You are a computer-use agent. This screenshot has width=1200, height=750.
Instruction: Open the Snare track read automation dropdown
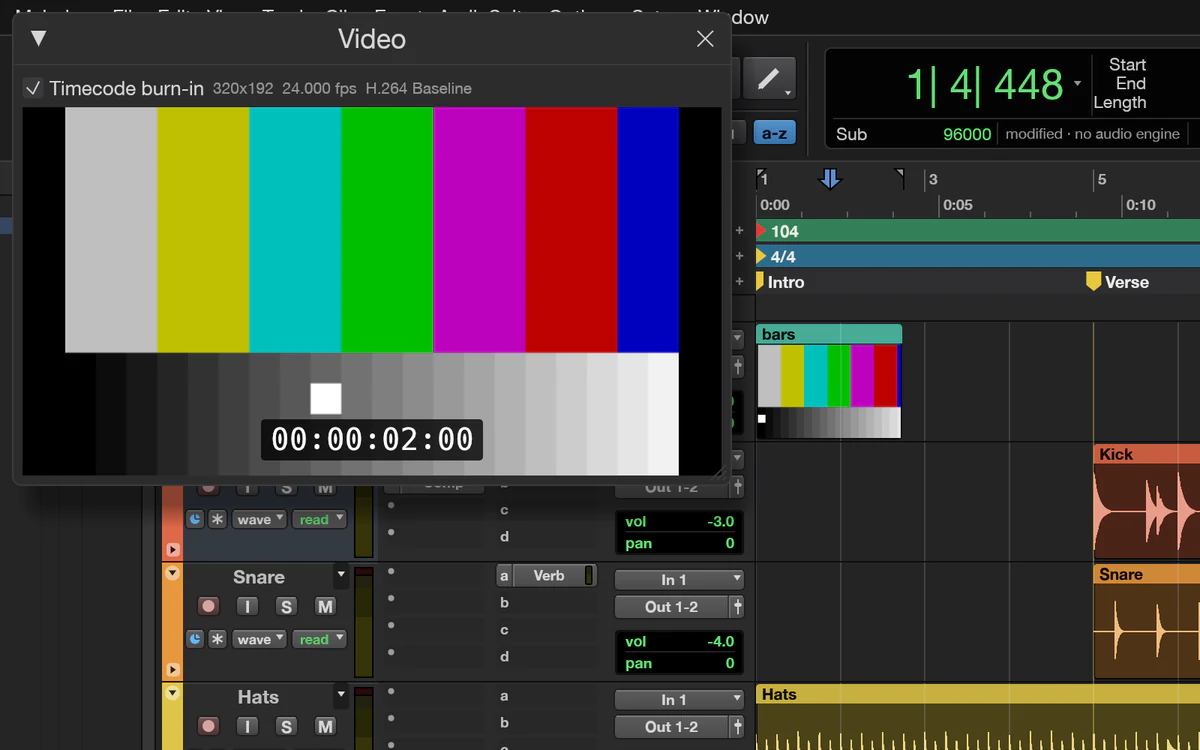click(x=319, y=639)
